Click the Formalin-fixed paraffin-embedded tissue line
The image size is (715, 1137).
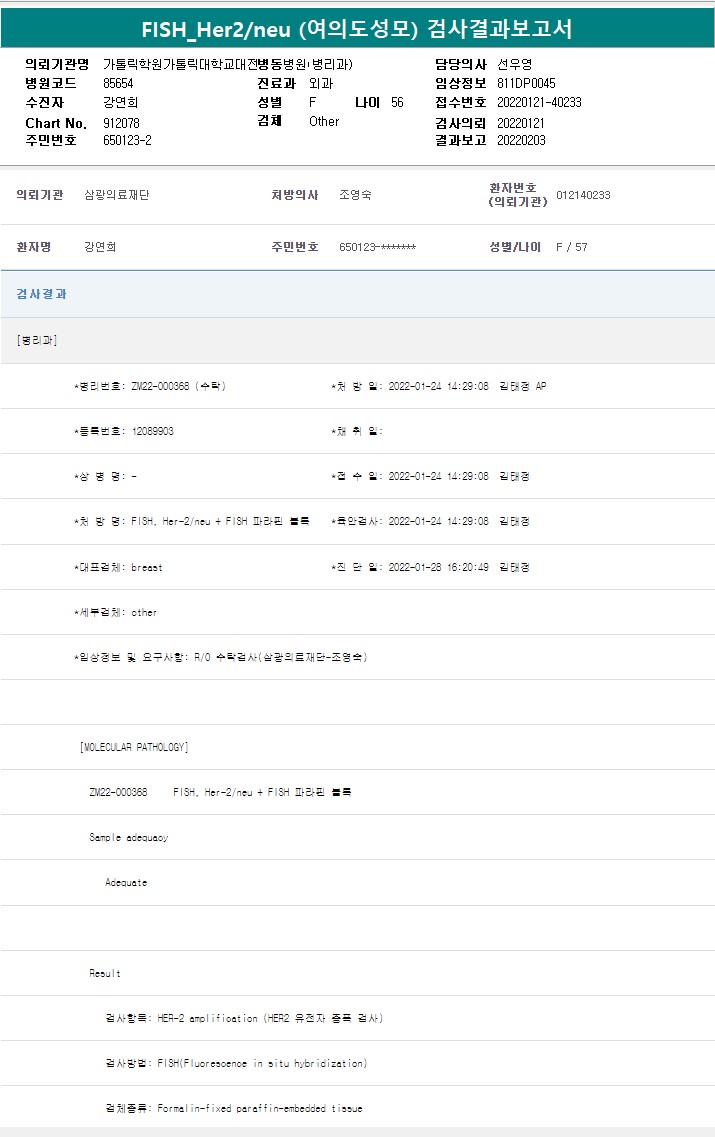tap(234, 1108)
